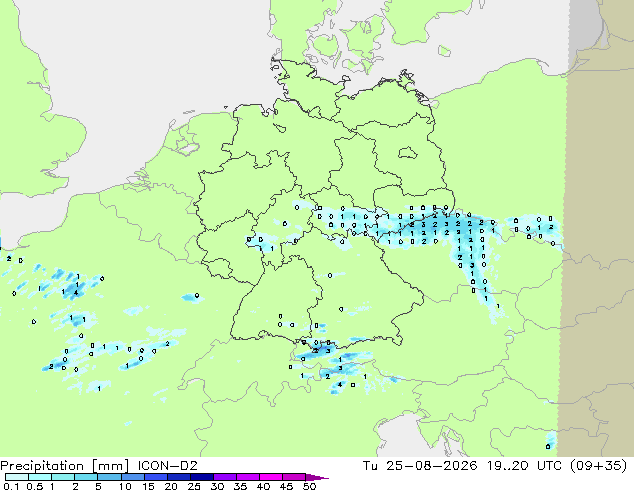Click the 25–30 mm dark navy swatch

point(201,477)
